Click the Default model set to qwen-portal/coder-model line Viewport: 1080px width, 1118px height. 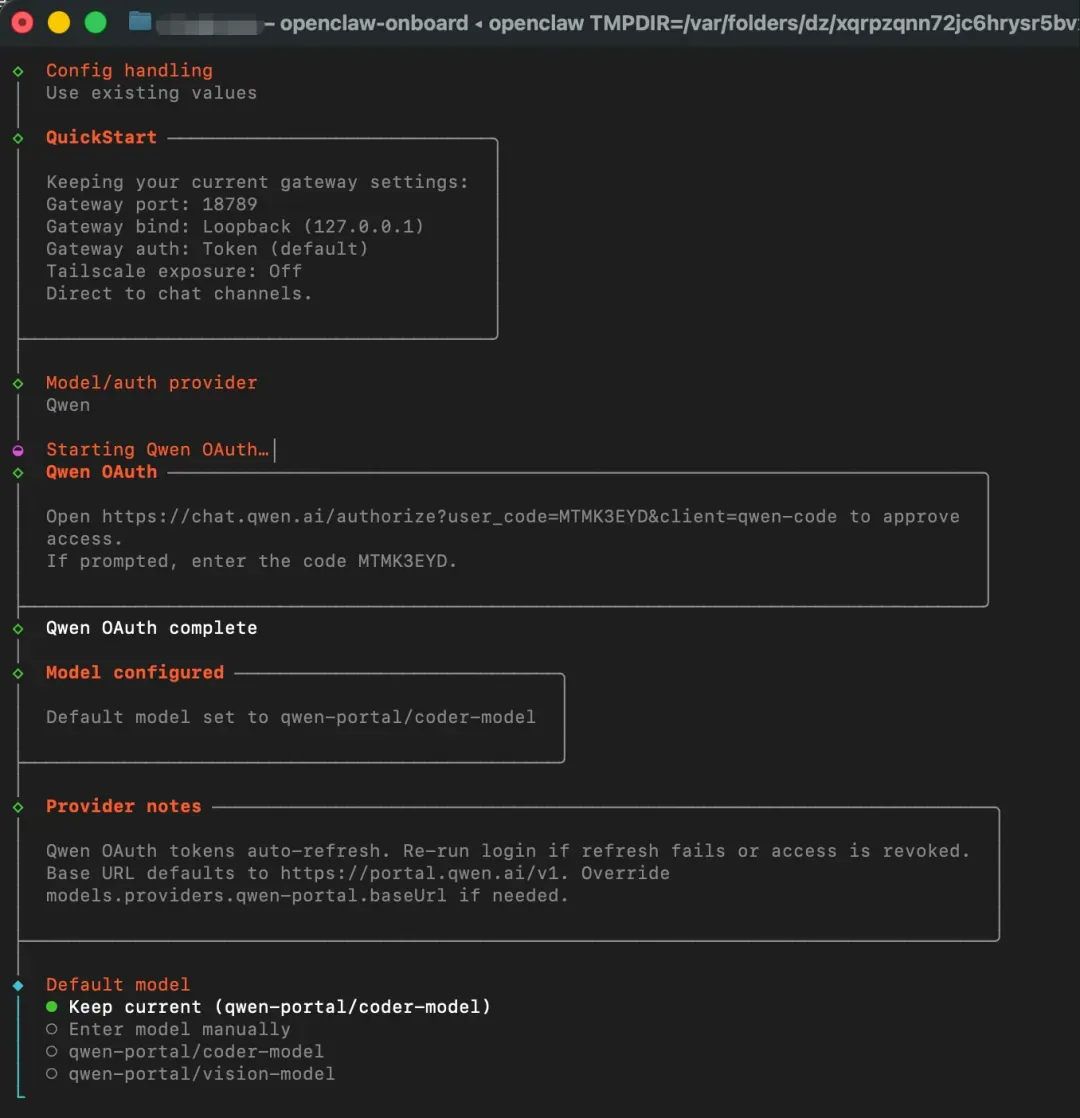click(291, 717)
